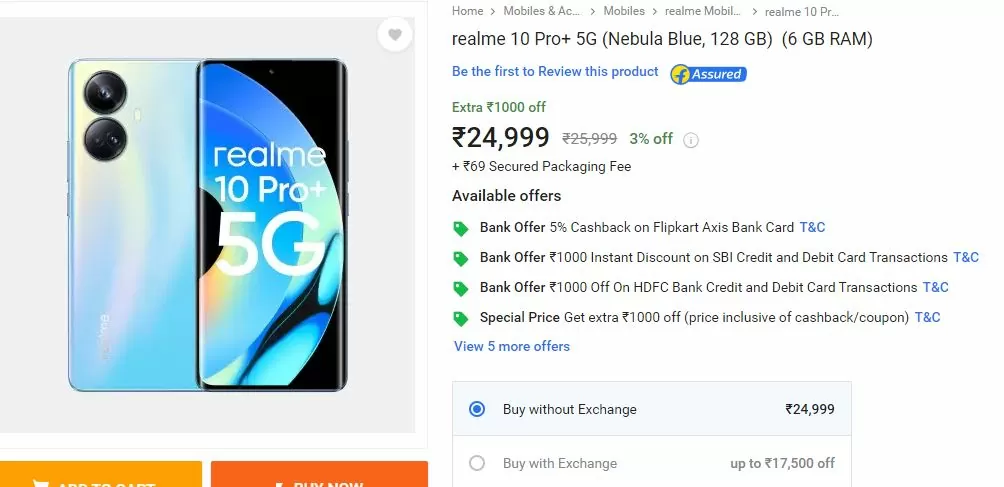Click the green tag beside HDFC offer
Image resolution: width=1004 pixels, height=487 pixels.
tap(461, 288)
